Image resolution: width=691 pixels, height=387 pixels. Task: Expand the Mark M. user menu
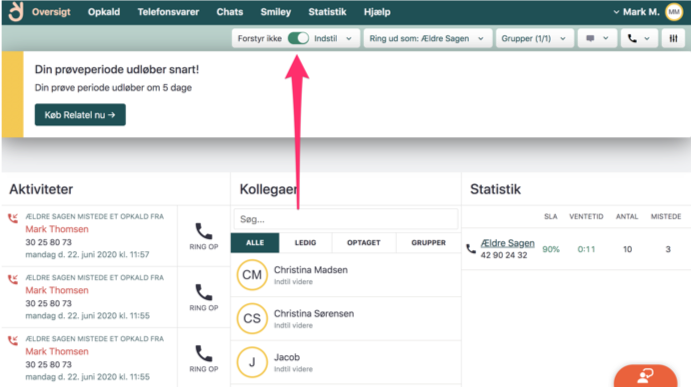[636, 12]
